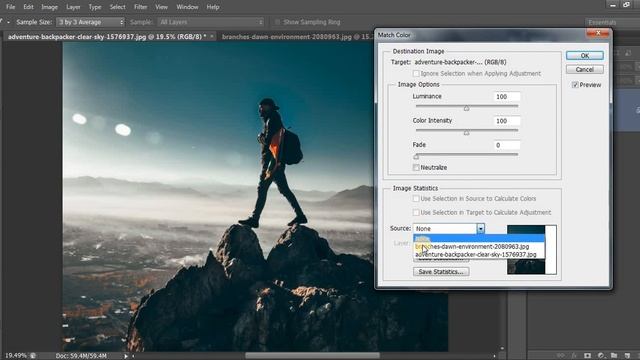Click the Create adjustment layer icon

coord(601,356)
